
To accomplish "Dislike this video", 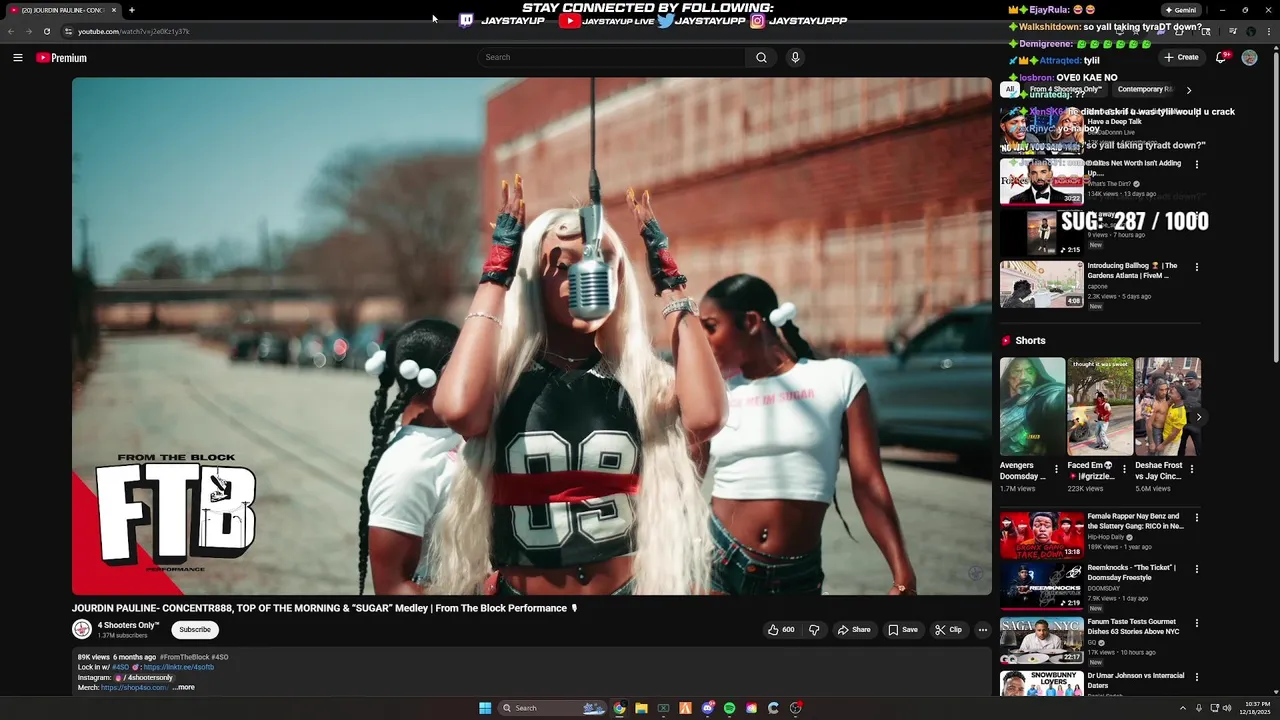I will (814, 630).
